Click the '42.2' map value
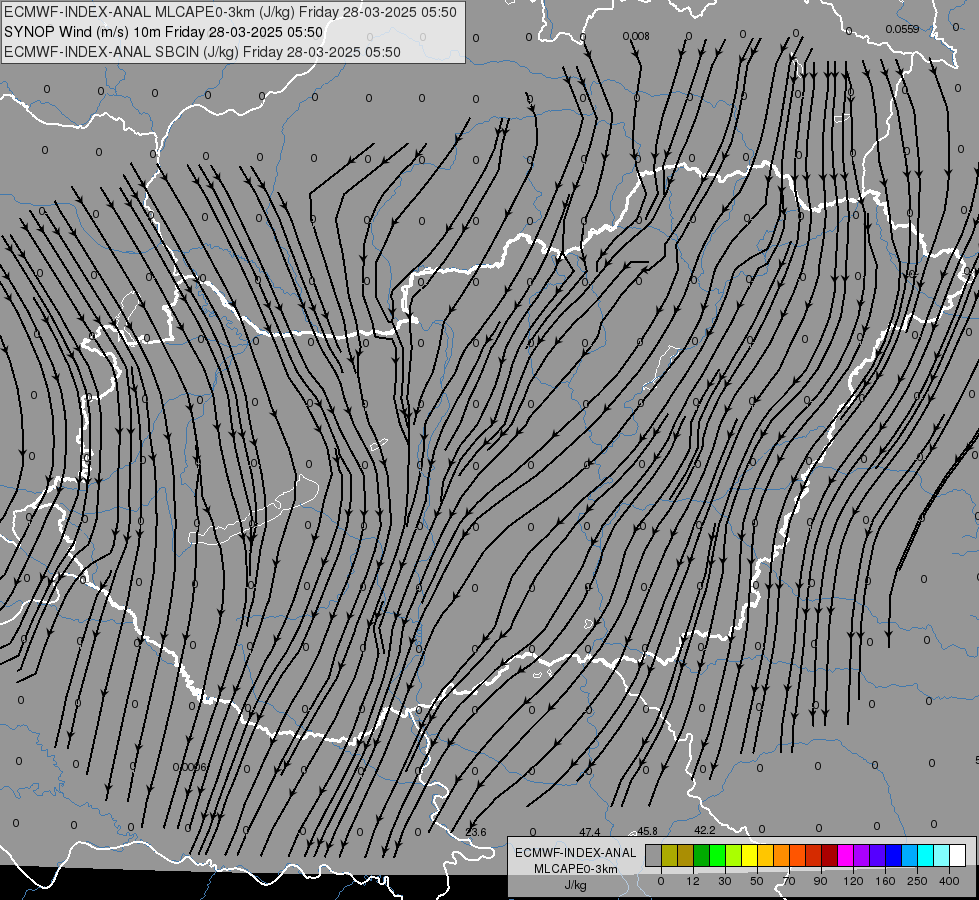979x900 pixels. (x=704, y=830)
